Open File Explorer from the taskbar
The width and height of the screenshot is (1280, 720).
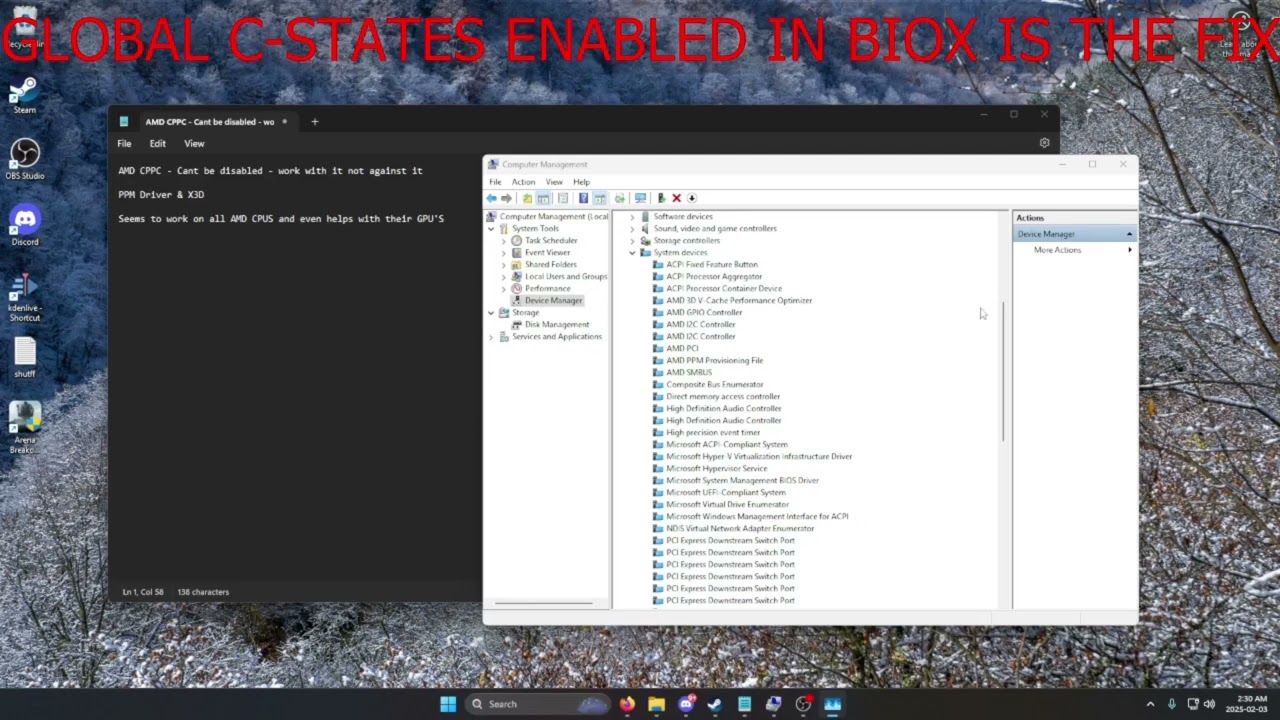(656, 704)
